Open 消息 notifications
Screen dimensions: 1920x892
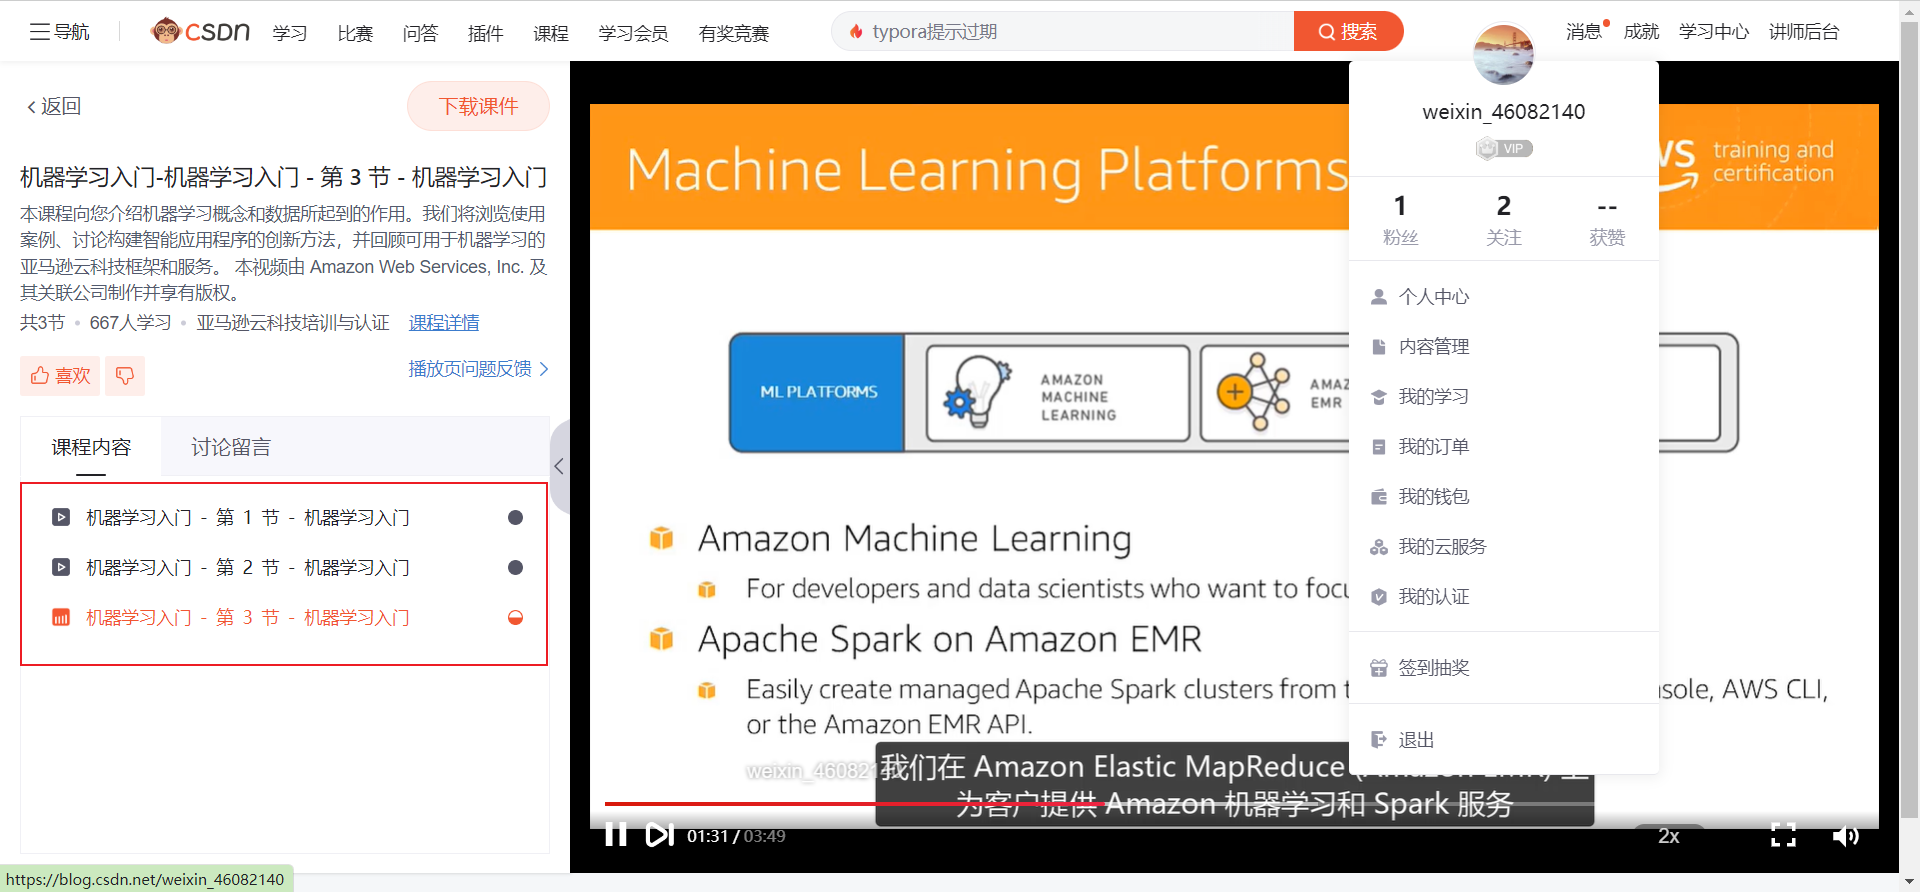(x=1586, y=31)
